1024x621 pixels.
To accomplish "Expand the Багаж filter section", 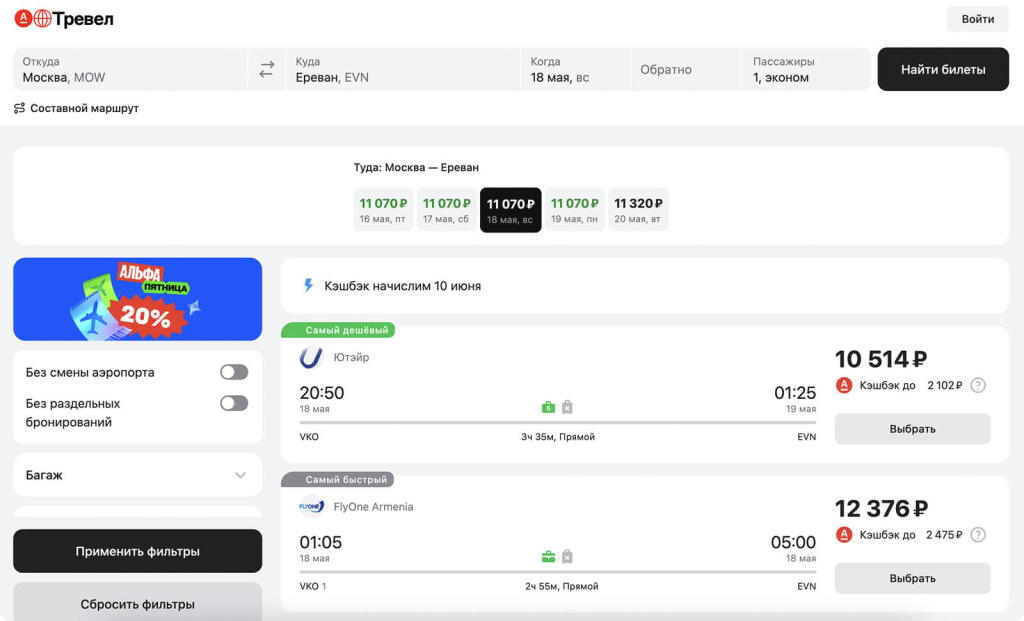I will tap(137, 475).
